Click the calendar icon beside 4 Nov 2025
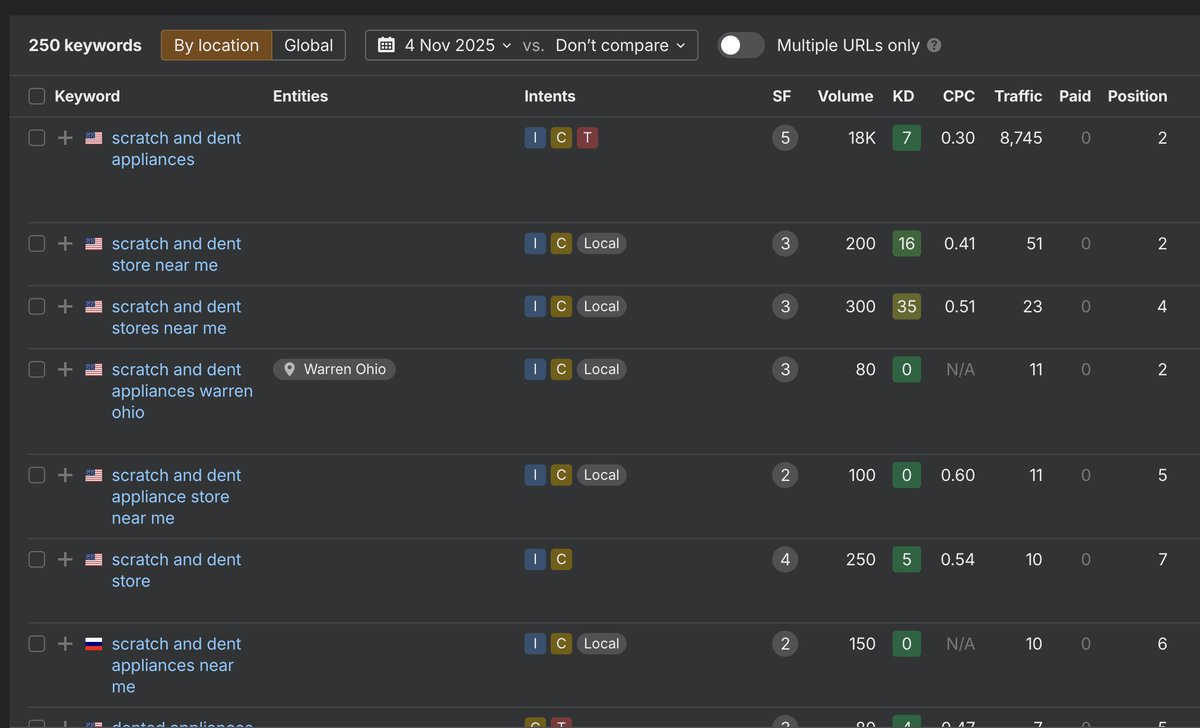This screenshot has height=728, width=1200. [386, 45]
